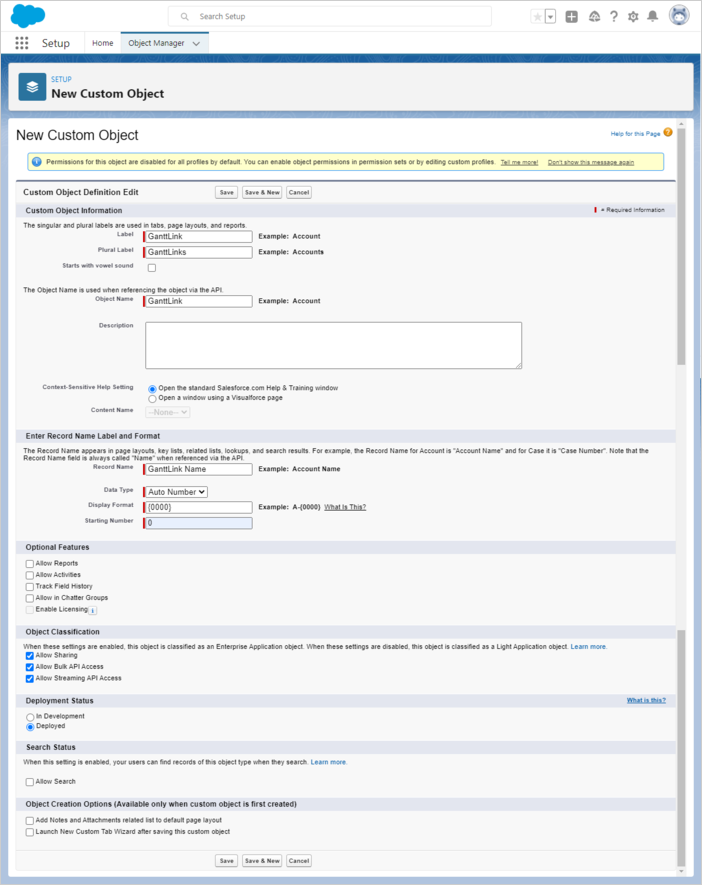
Task: Switch to the Home tab
Action: point(102,43)
